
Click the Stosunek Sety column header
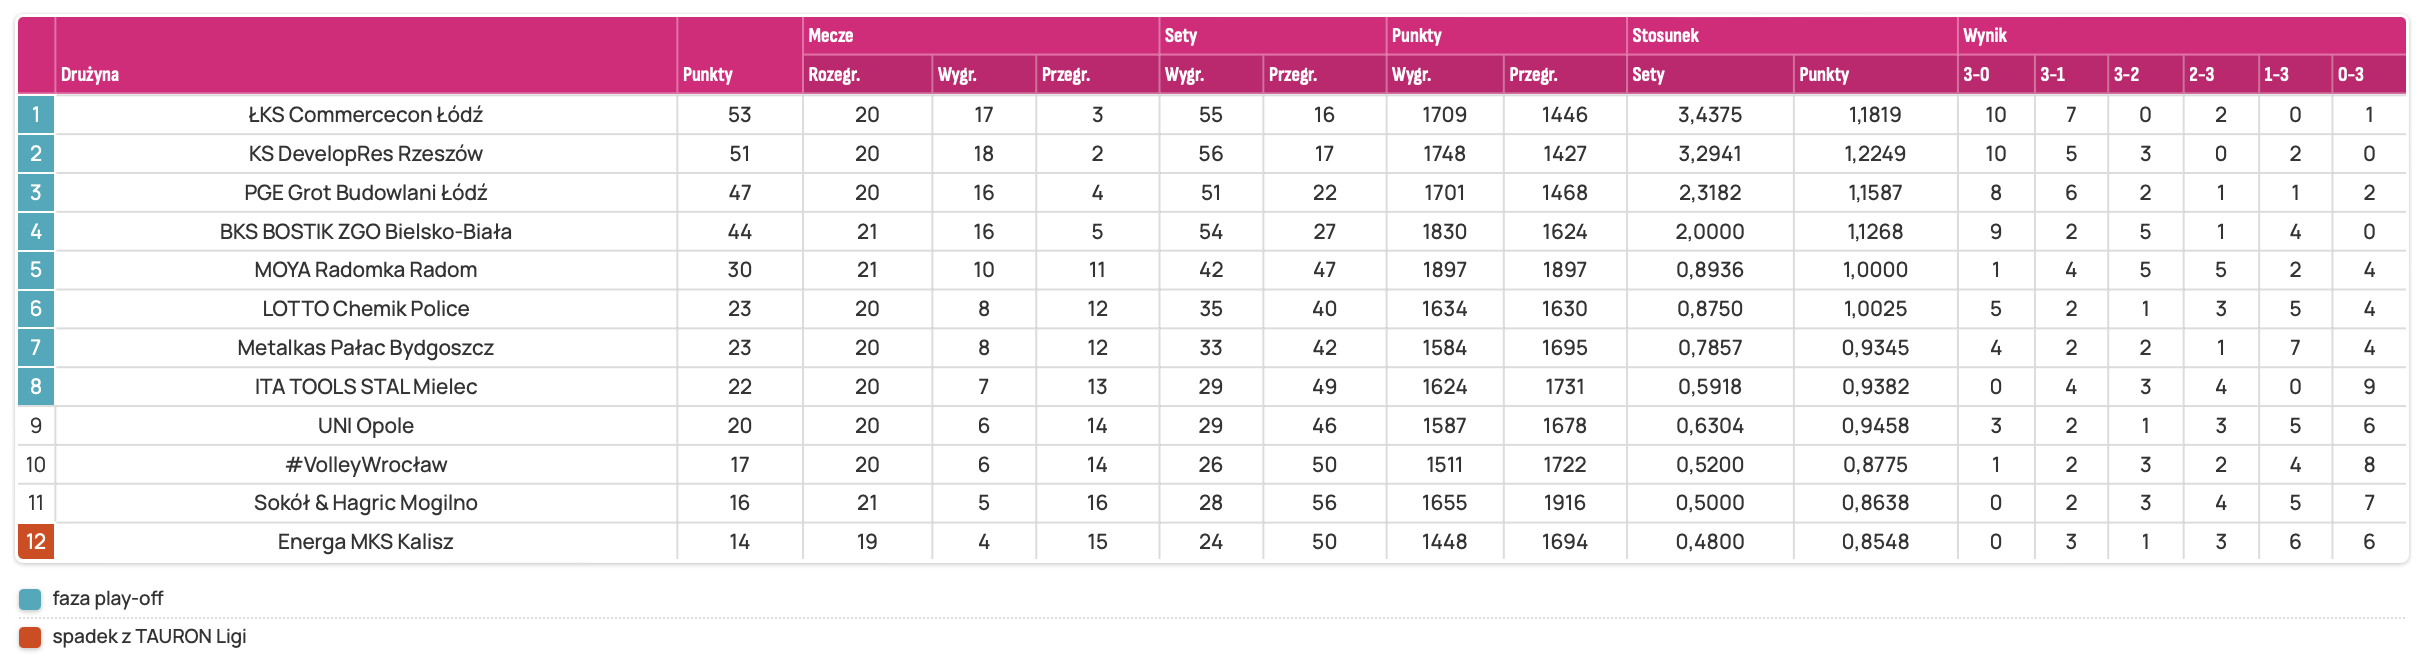(1648, 75)
